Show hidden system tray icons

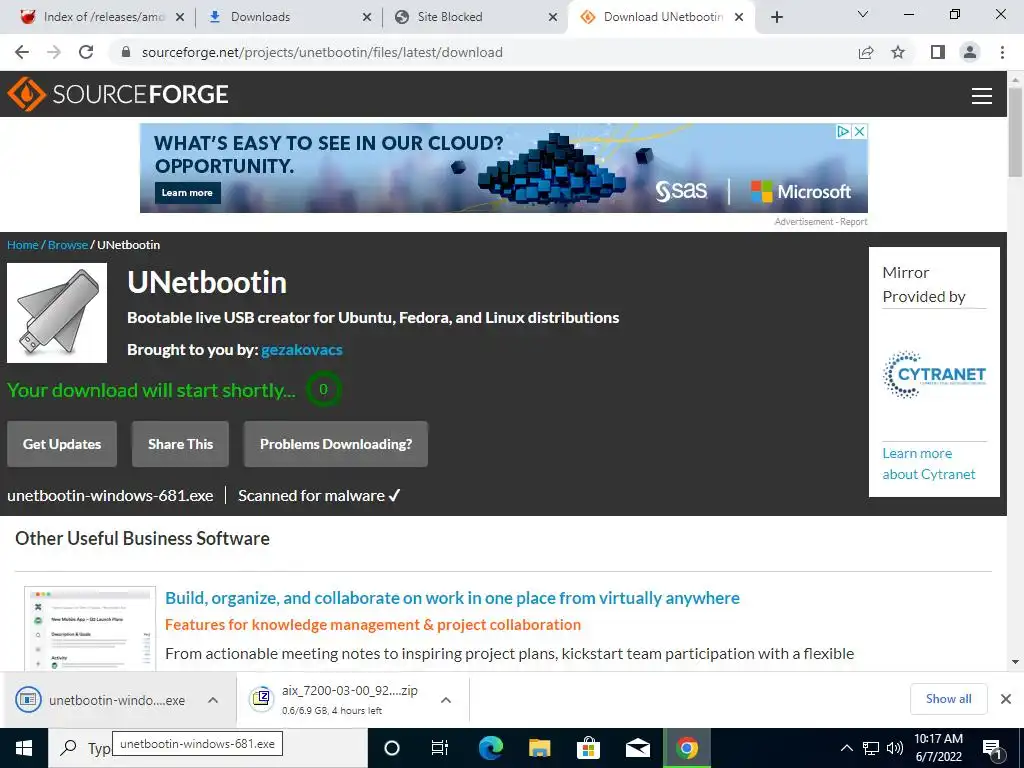tap(846, 748)
